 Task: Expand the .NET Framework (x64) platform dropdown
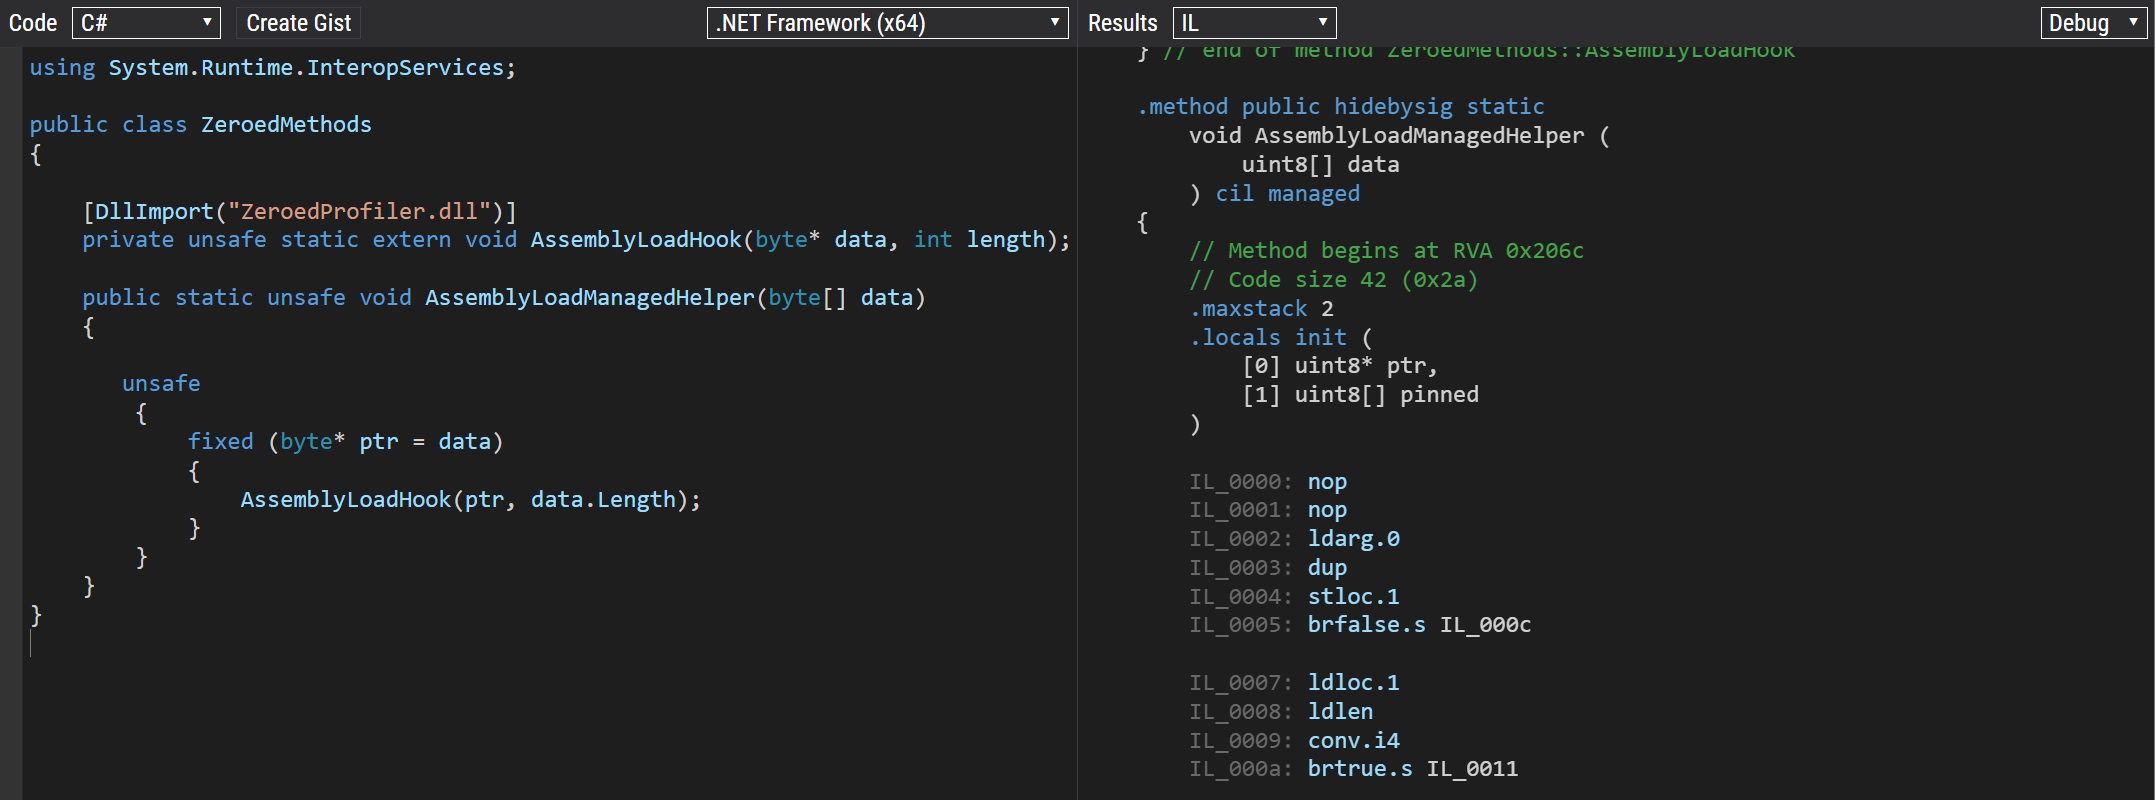pos(887,23)
